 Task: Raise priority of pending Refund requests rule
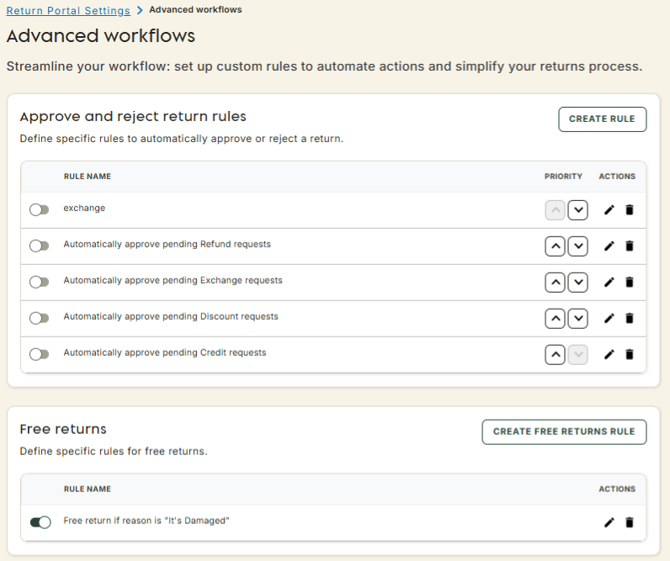[555, 246]
